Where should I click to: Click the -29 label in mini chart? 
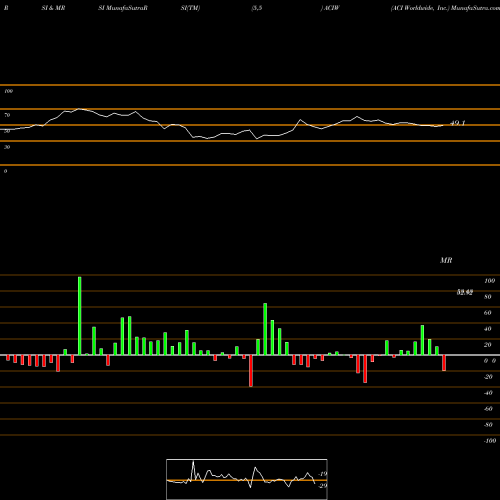click(x=322, y=486)
